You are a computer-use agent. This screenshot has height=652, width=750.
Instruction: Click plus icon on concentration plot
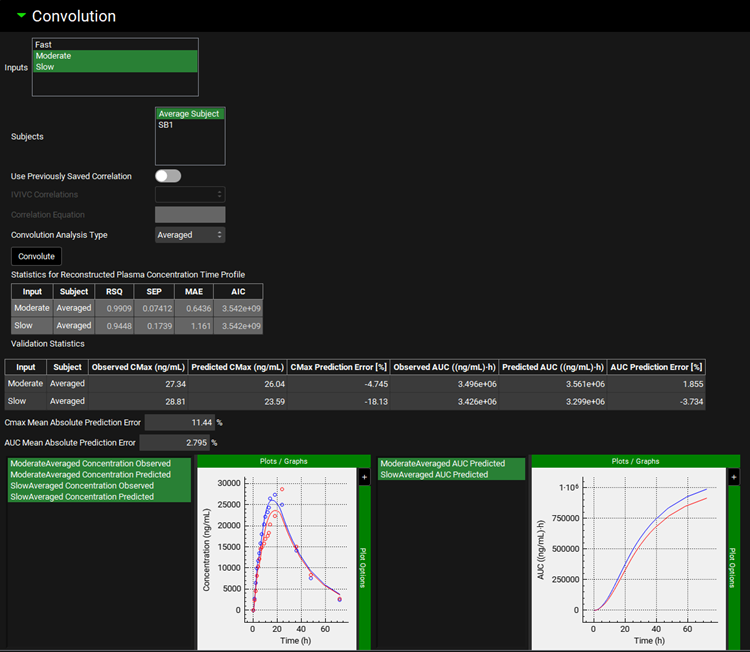click(363, 478)
